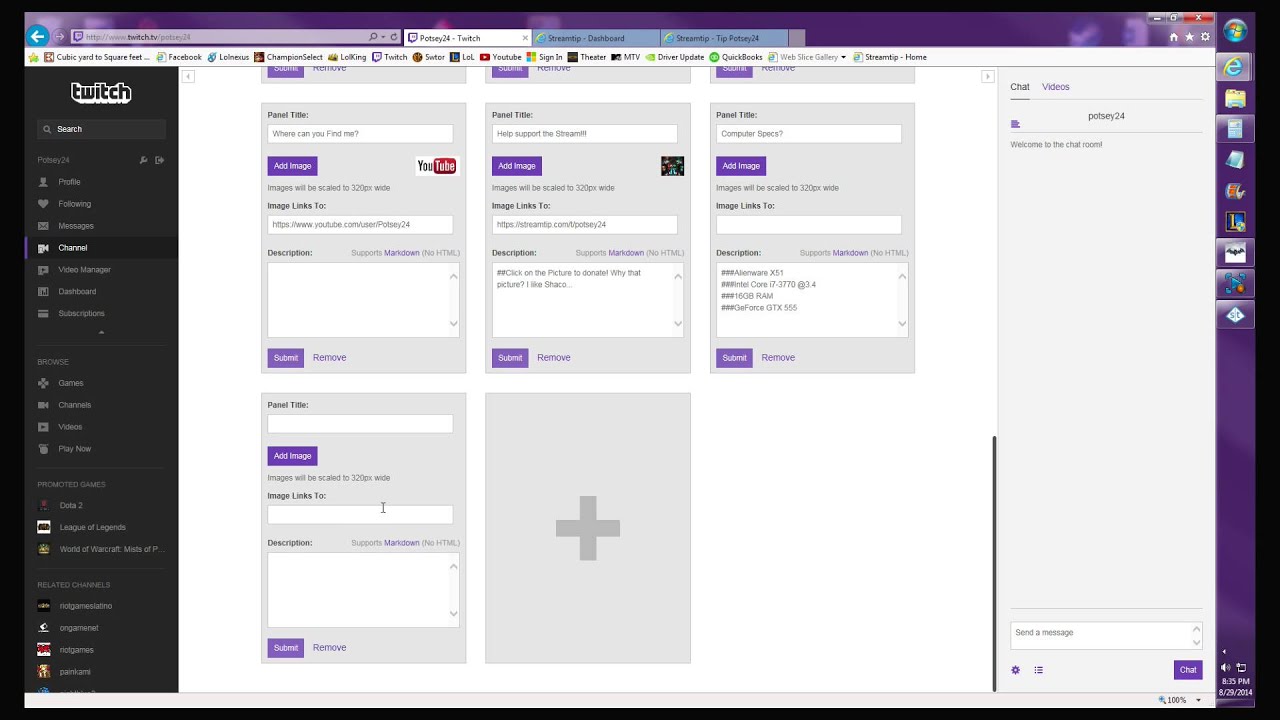Click the Twitch logo in sidebar
This screenshot has width=1280, height=720.
[x=101, y=93]
